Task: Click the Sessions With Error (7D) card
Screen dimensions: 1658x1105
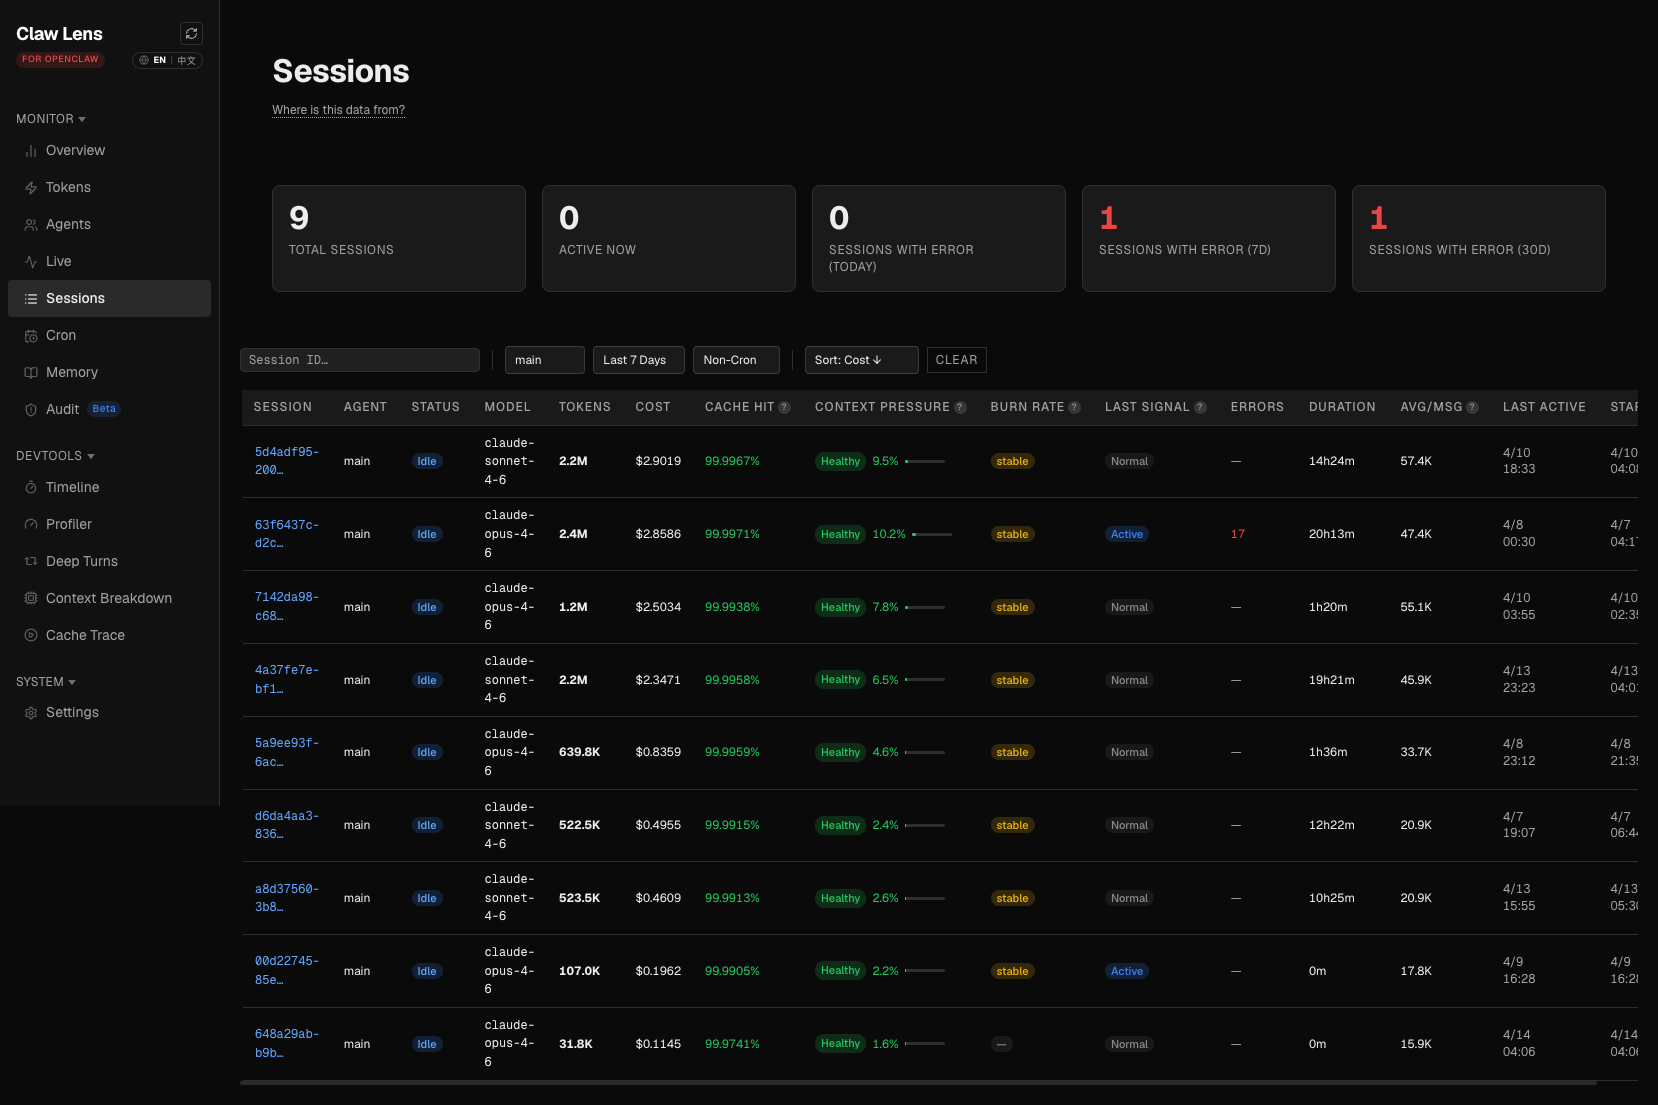Action: coord(1209,239)
